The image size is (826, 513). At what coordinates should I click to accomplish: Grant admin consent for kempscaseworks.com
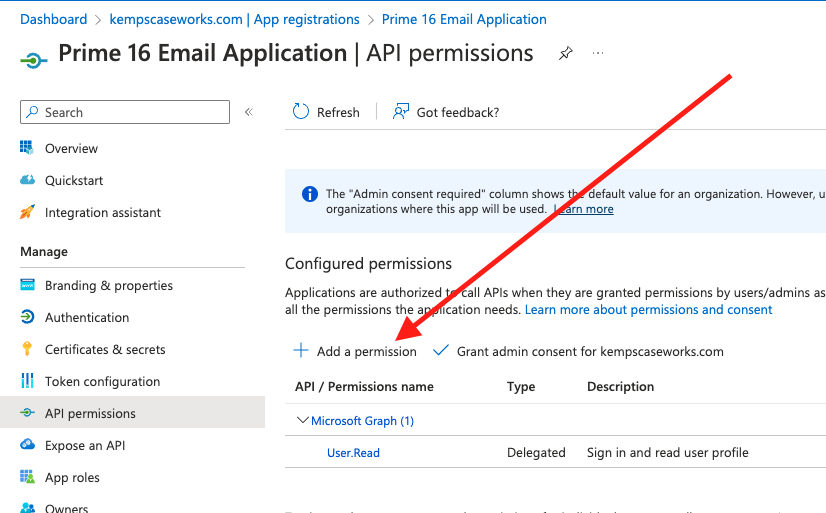click(x=579, y=351)
